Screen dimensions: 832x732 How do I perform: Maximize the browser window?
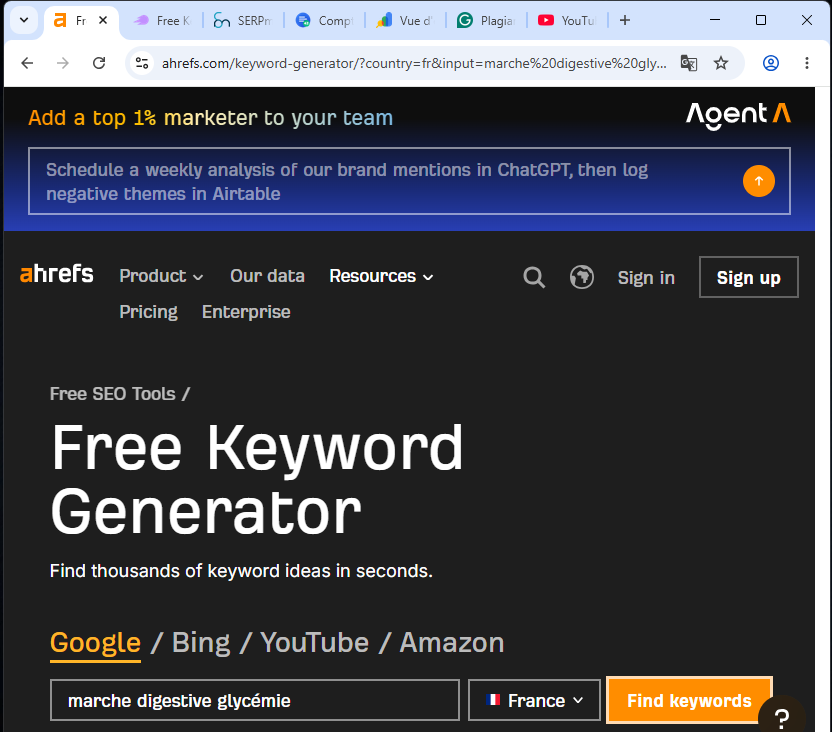[x=760, y=20]
